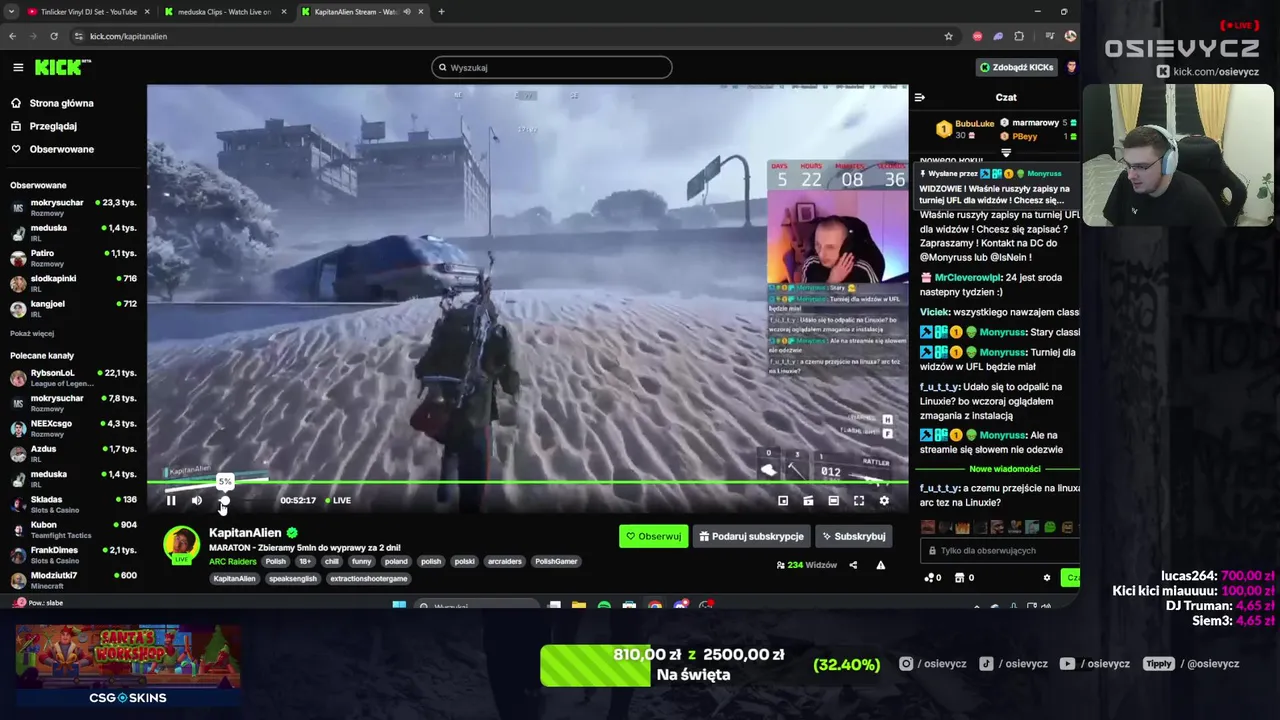The height and width of the screenshot is (720, 1280).
Task: Open slodkapinki channel in sidebar
Action: [74, 283]
